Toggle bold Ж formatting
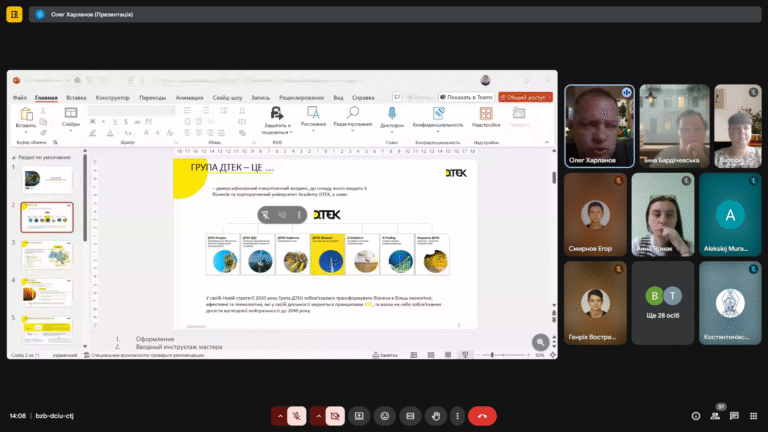Screen dimensions: 768x432 93,121
